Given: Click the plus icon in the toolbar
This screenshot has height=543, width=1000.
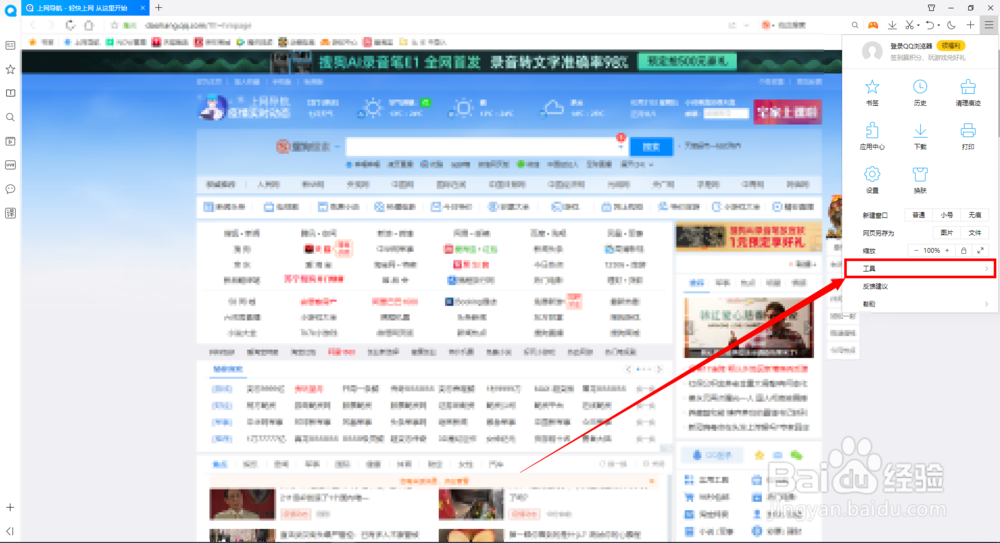Looking at the screenshot, I should (970, 25).
